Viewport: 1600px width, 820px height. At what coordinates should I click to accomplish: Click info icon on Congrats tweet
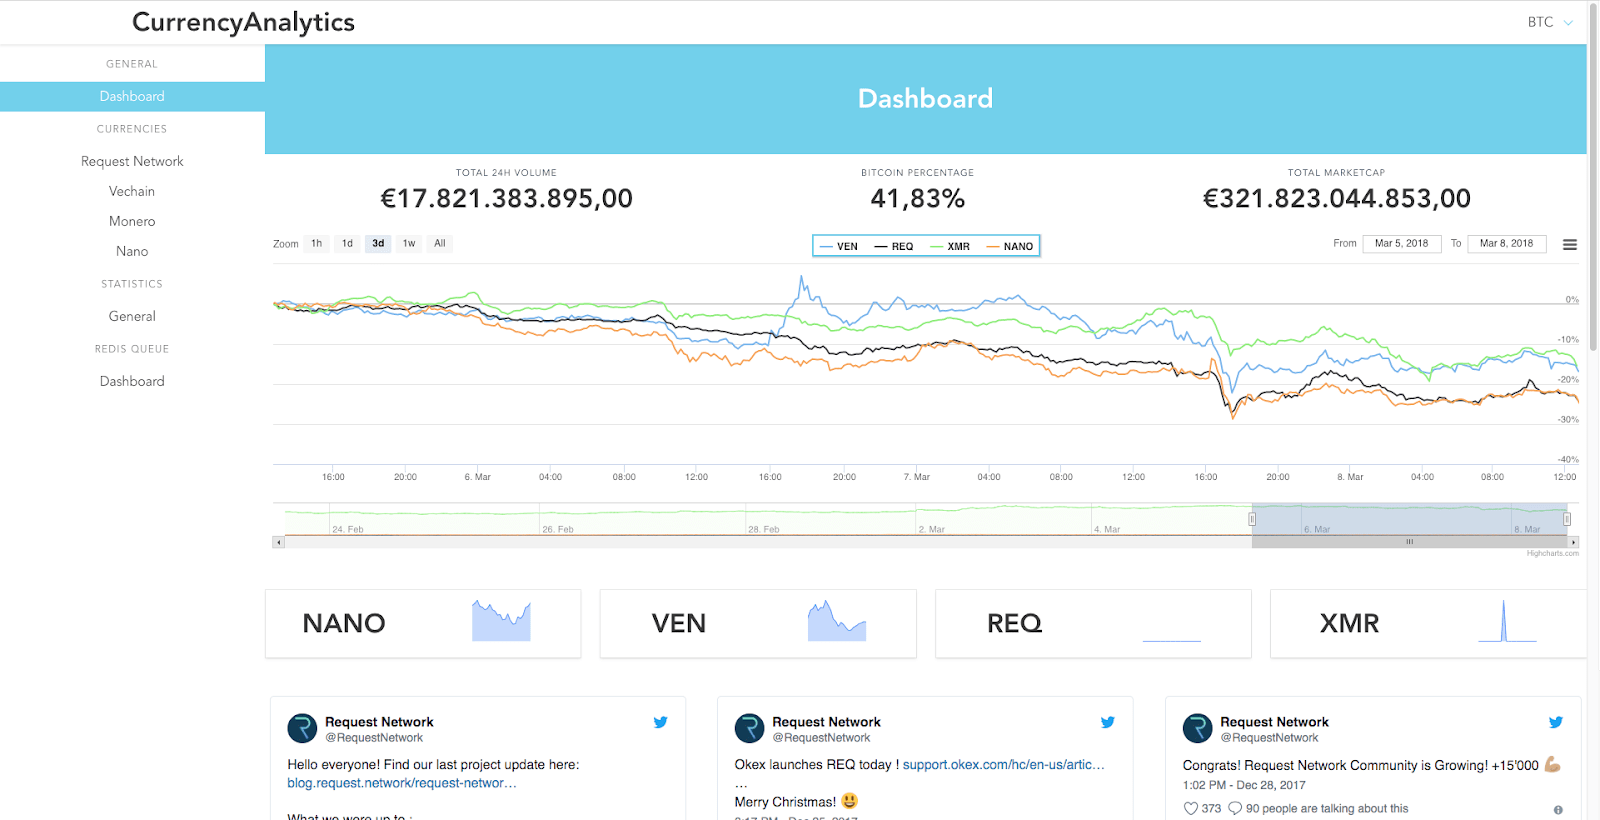[x=1558, y=809]
